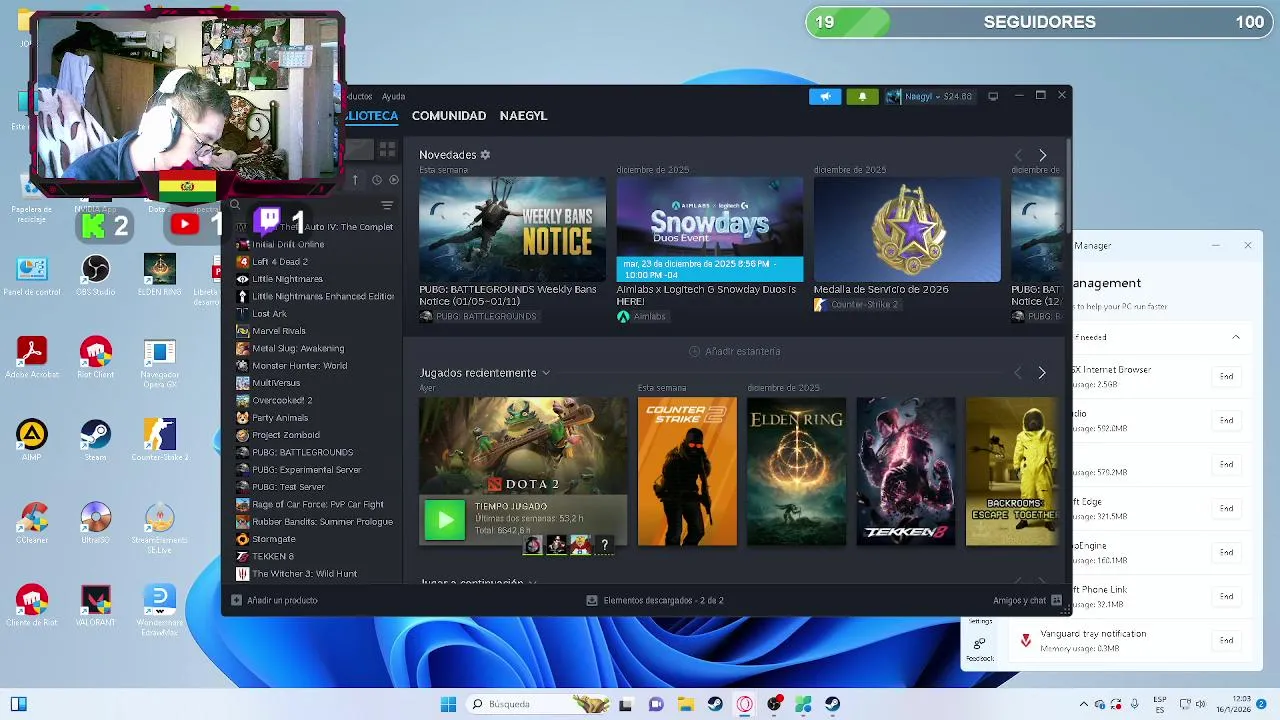Open library filter options icon
1280x720 pixels.
[x=387, y=205]
